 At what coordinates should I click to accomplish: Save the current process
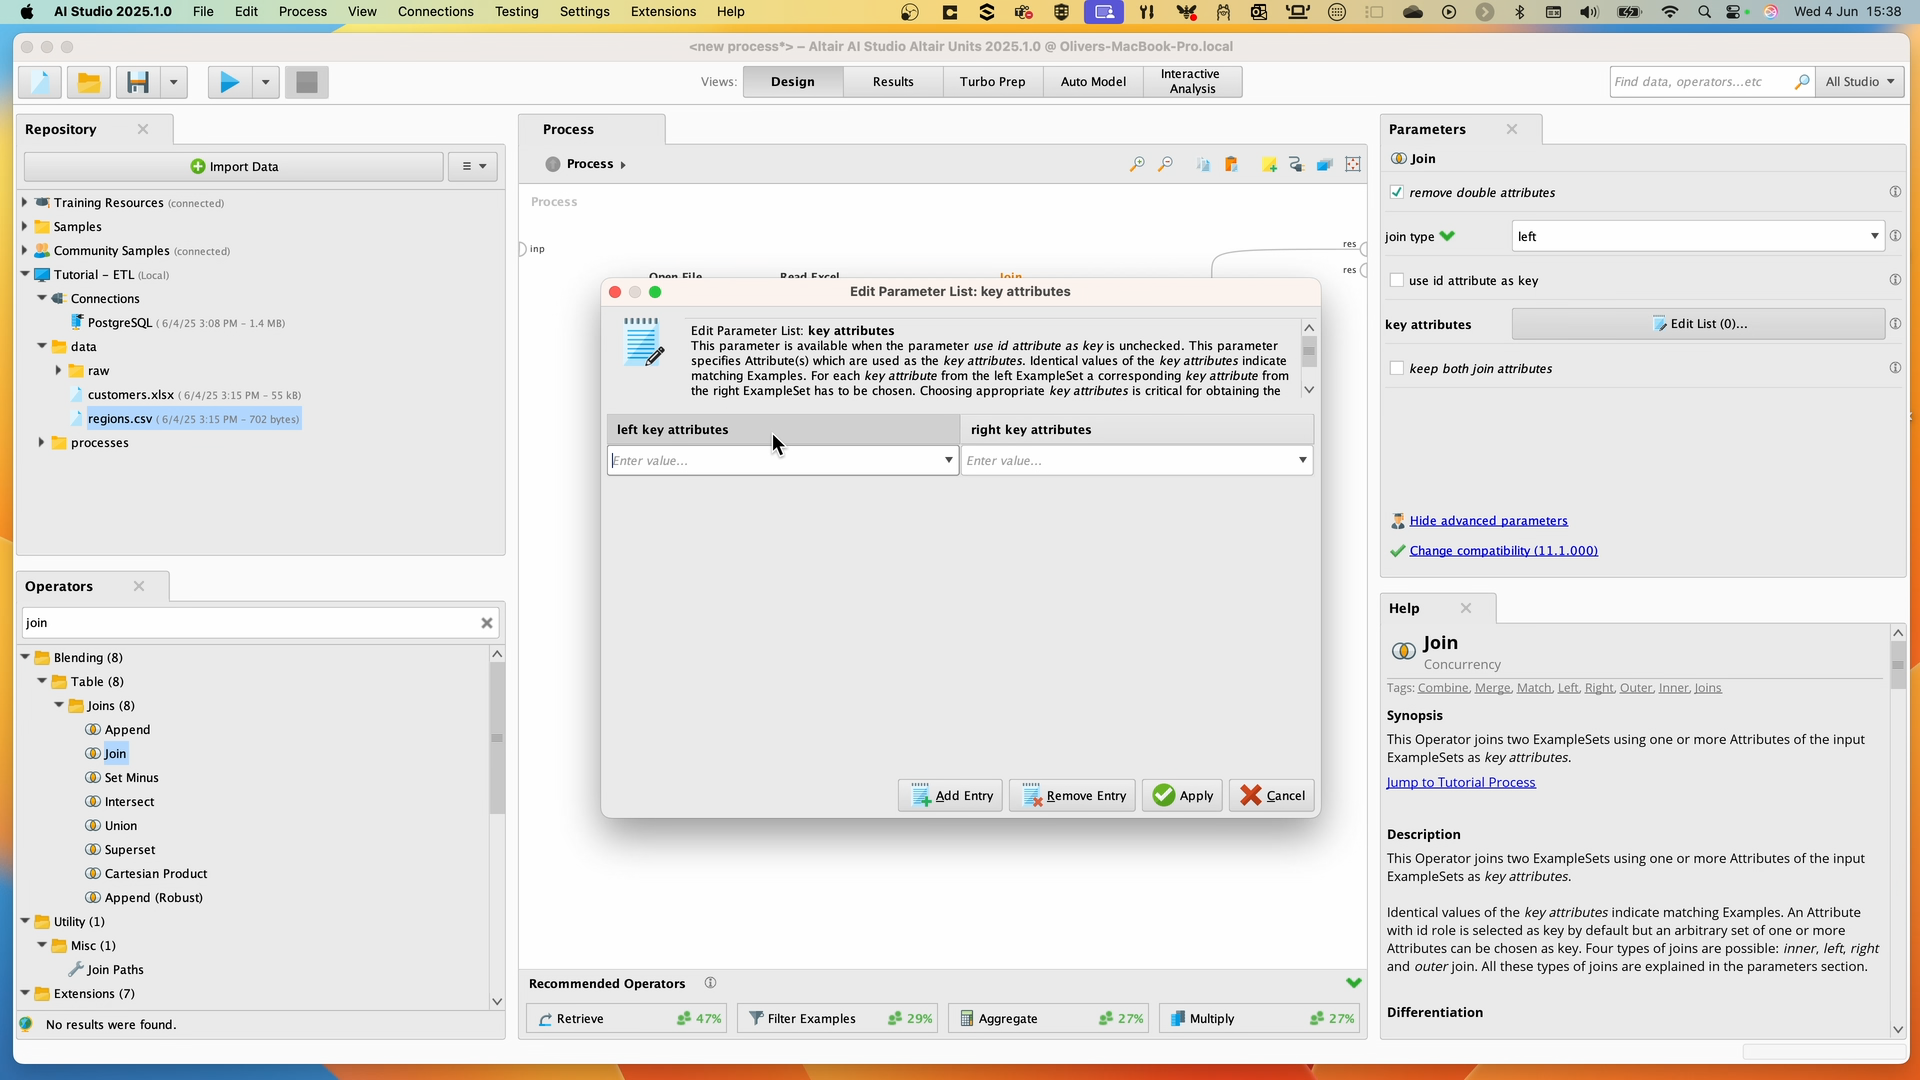(138, 82)
